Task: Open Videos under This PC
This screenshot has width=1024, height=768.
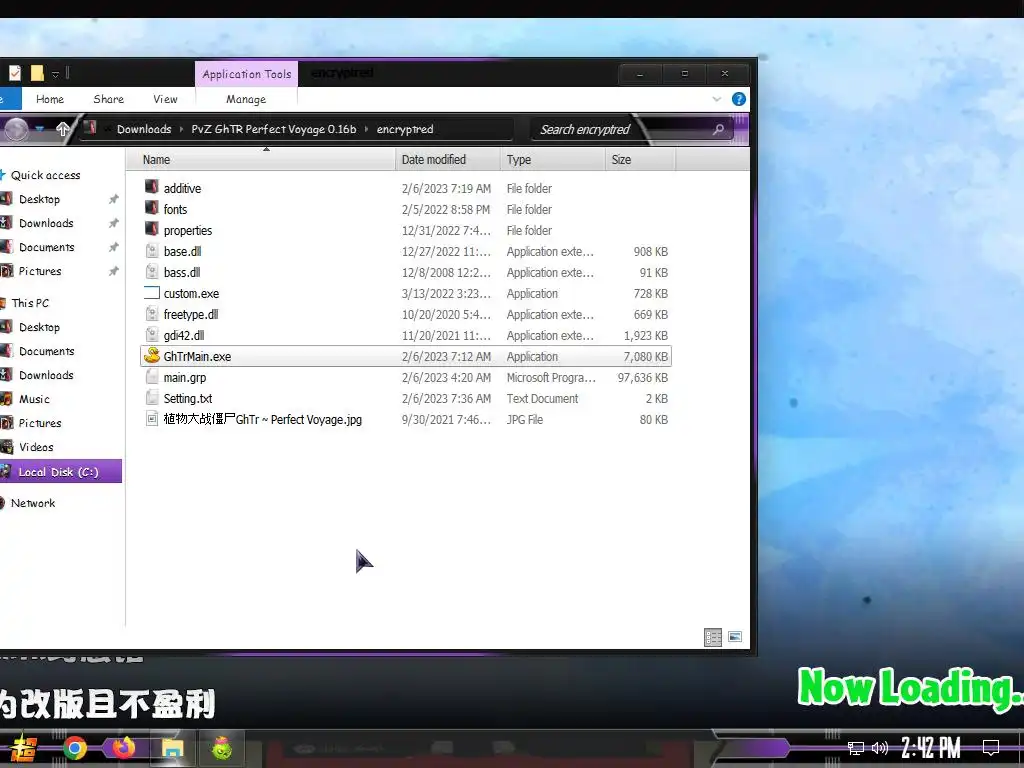Action: [x=36, y=447]
